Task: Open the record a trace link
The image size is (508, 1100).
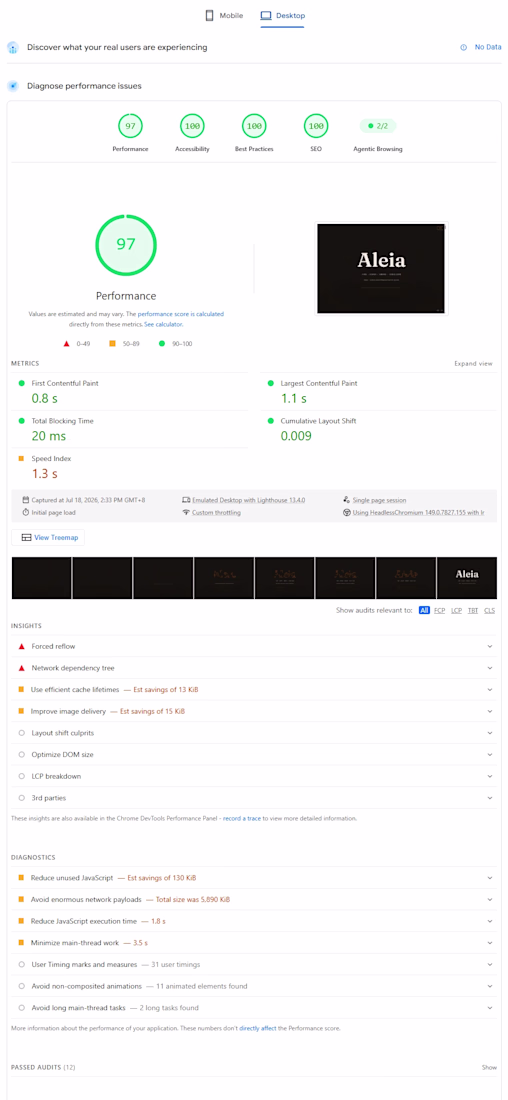Action: pos(242,819)
